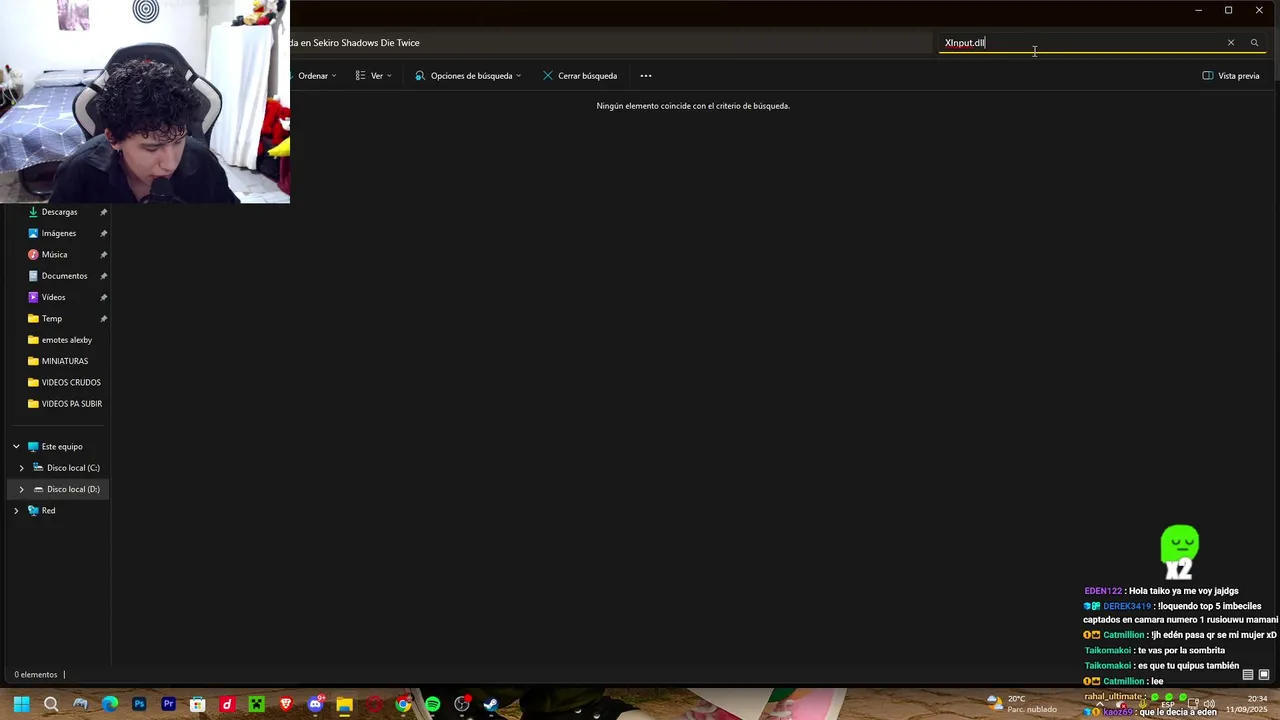
Task: Switch to large icons view in status bar
Action: [x=1264, y=675]
